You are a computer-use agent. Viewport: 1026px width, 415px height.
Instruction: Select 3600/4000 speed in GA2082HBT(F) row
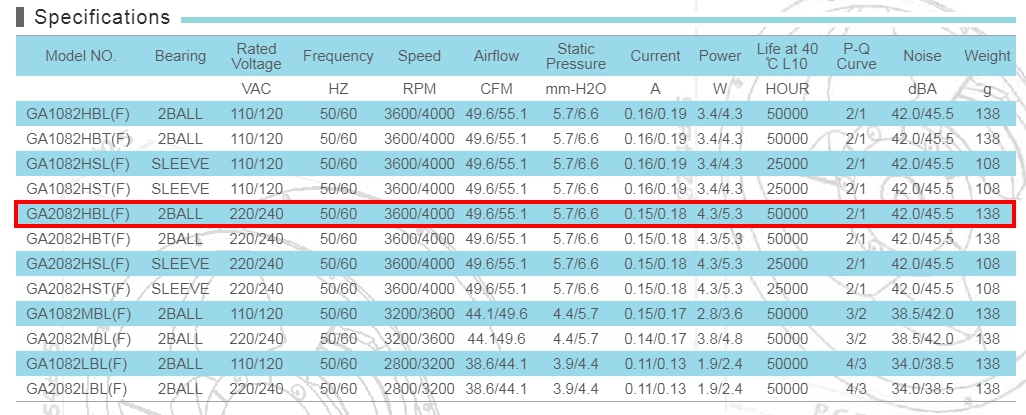coord(419,239)
